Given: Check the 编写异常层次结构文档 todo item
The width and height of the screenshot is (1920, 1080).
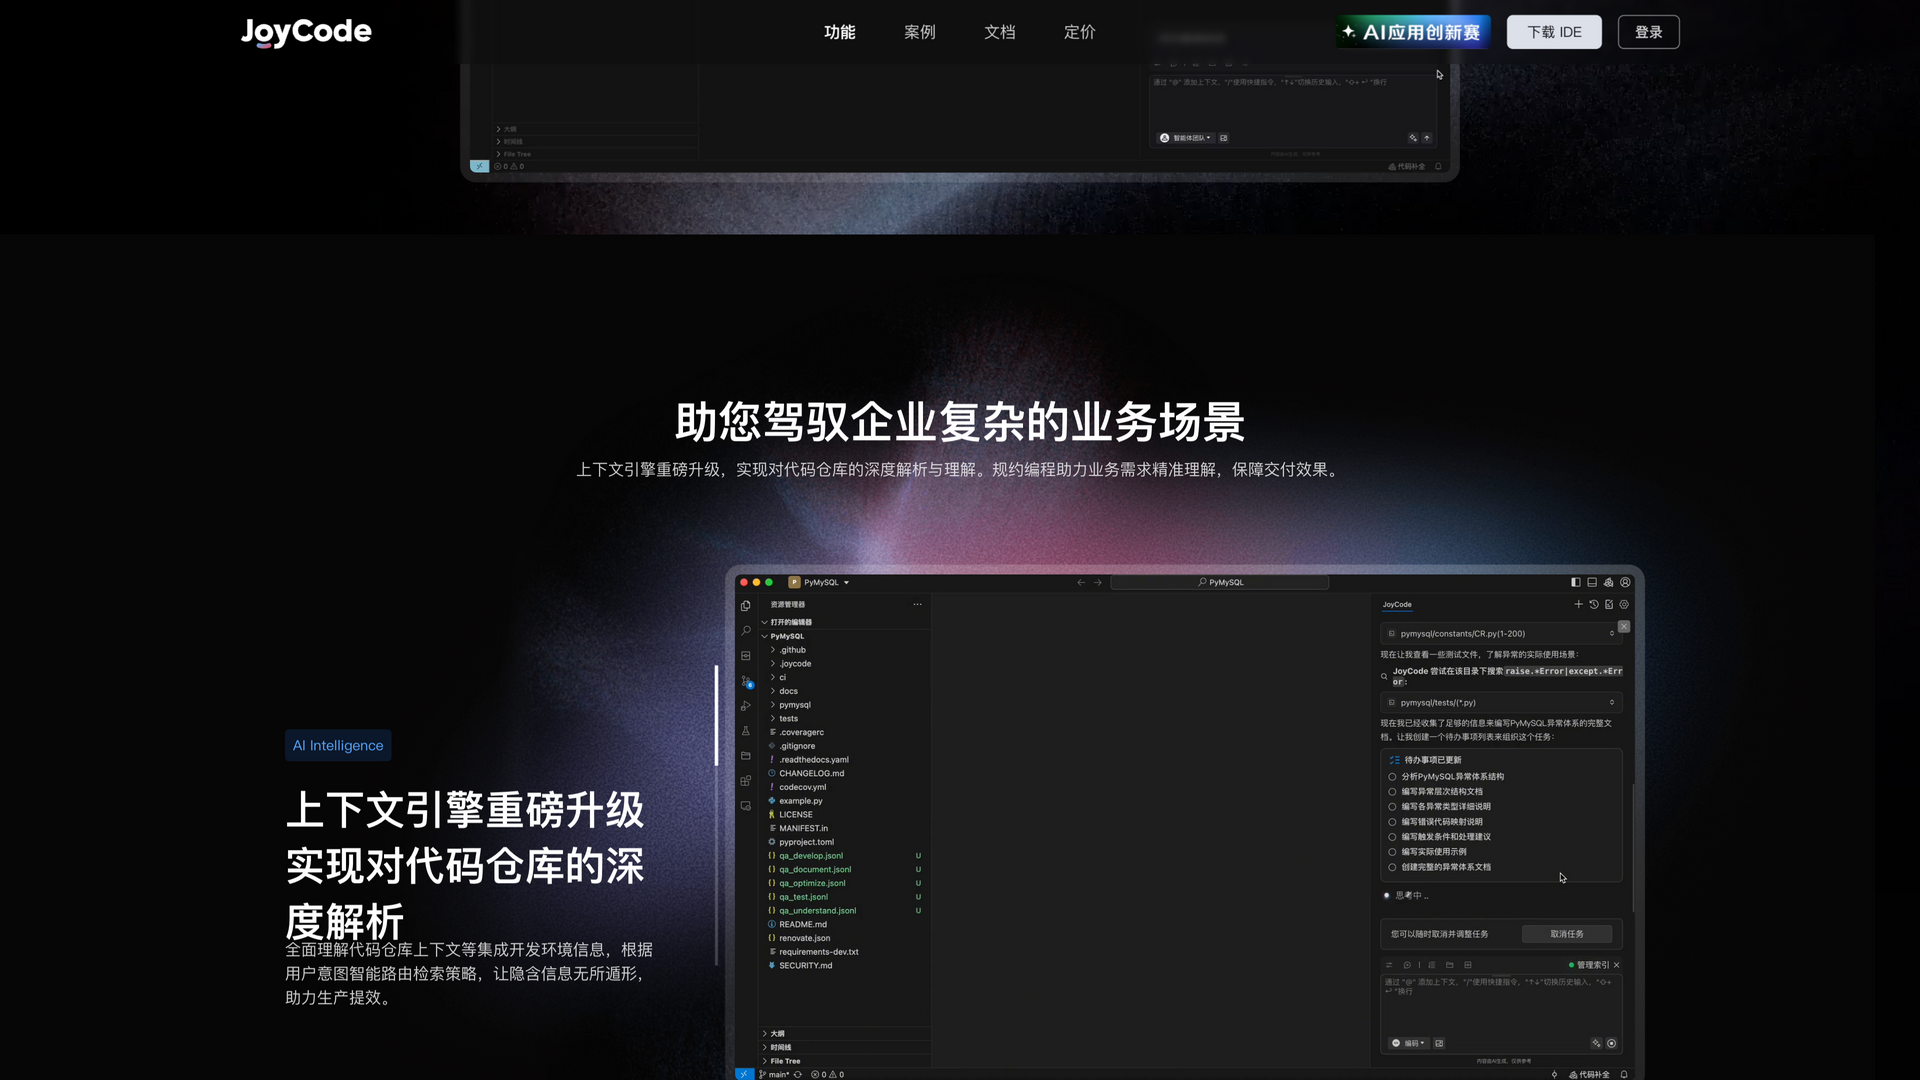Looking at the screenshot, I should coord(1392,792).
